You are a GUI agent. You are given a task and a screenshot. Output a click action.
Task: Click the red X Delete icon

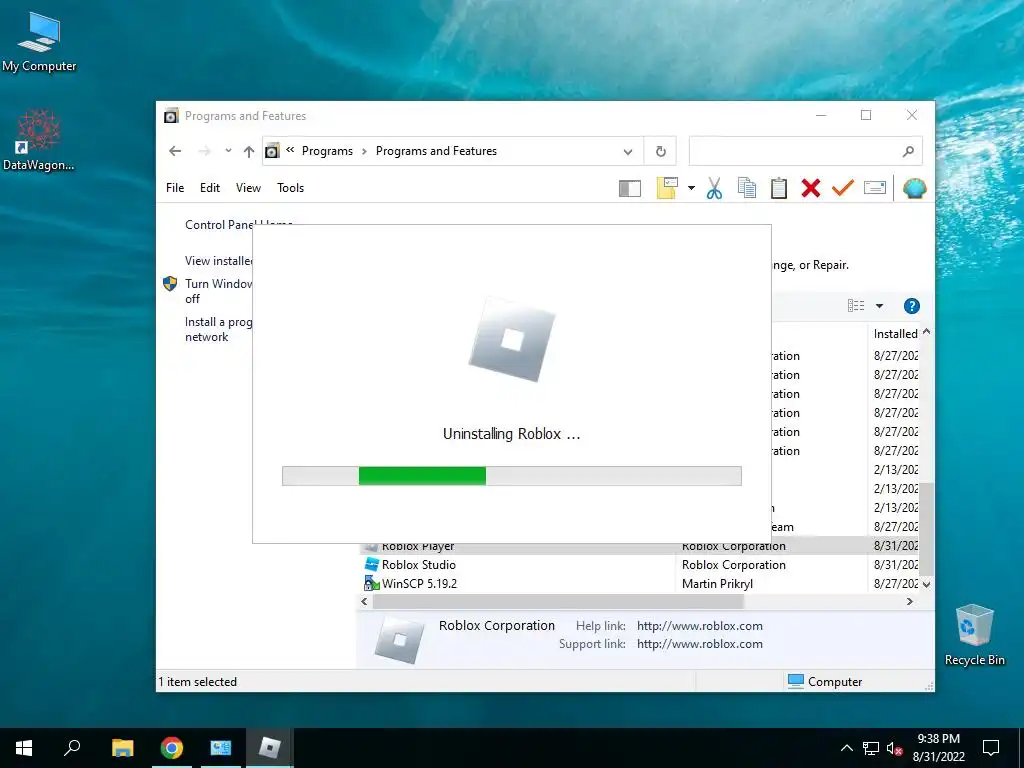pyautogui.click(x=810, y=188)
